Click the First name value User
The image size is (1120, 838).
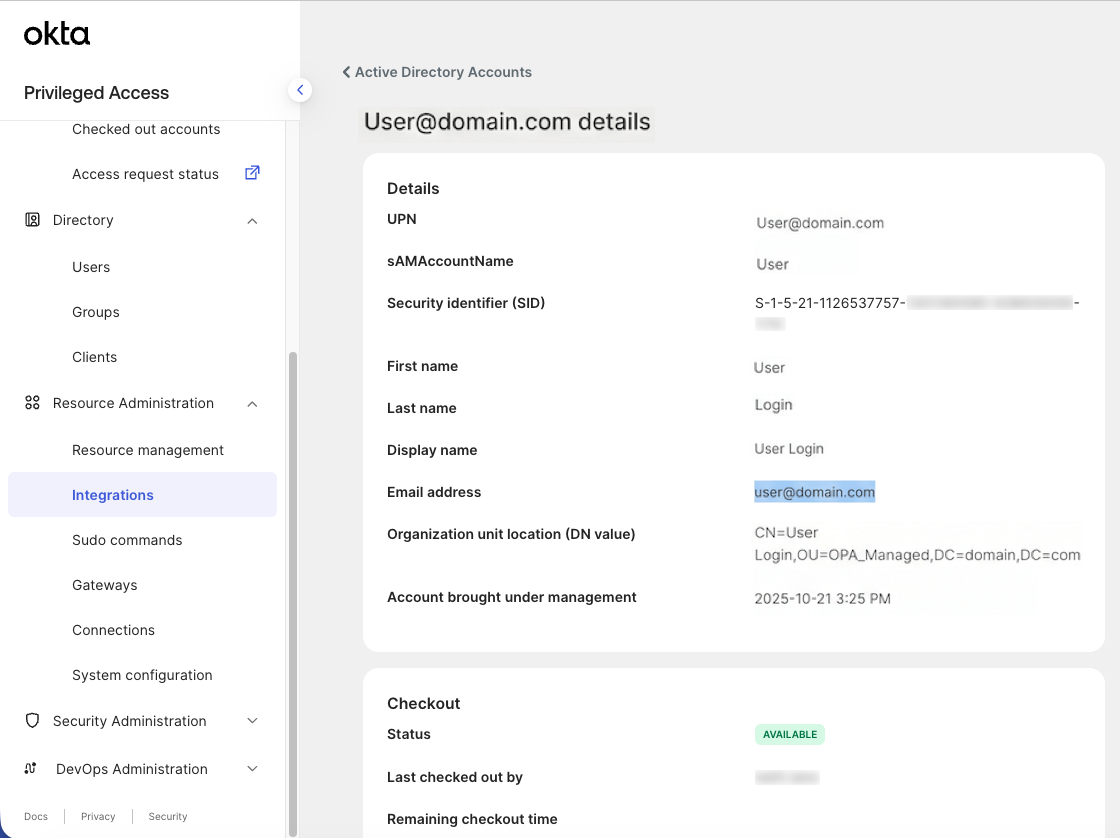pos(769,368)
